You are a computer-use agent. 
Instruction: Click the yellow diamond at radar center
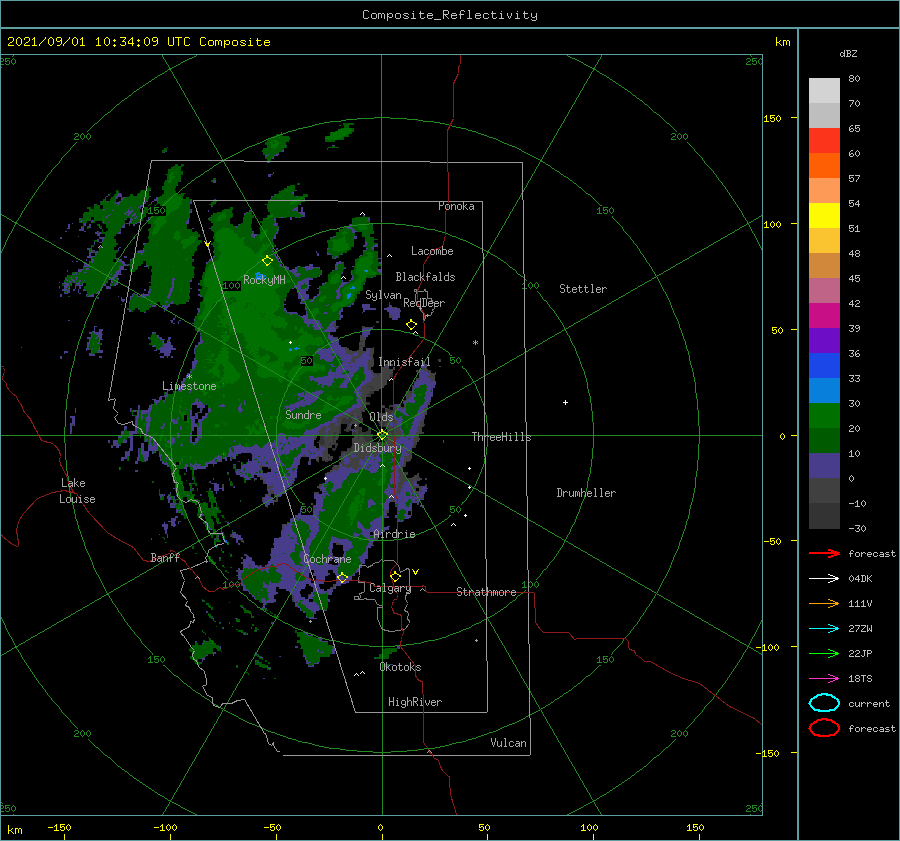pos(382,435)
